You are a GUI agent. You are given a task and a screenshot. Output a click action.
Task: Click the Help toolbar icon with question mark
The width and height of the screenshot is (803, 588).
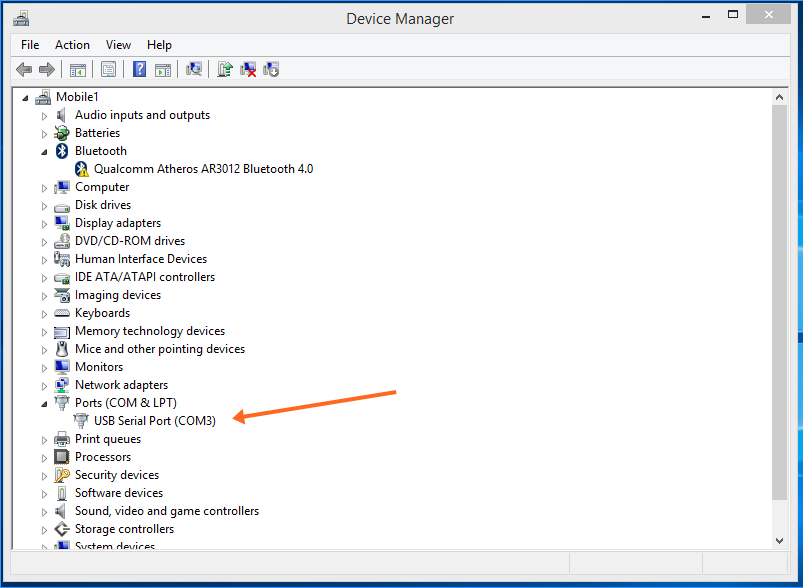139,69
